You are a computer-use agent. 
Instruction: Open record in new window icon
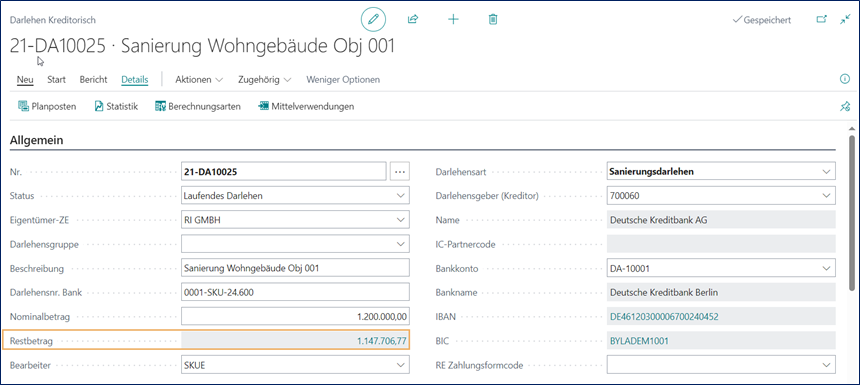pos(821,20)
